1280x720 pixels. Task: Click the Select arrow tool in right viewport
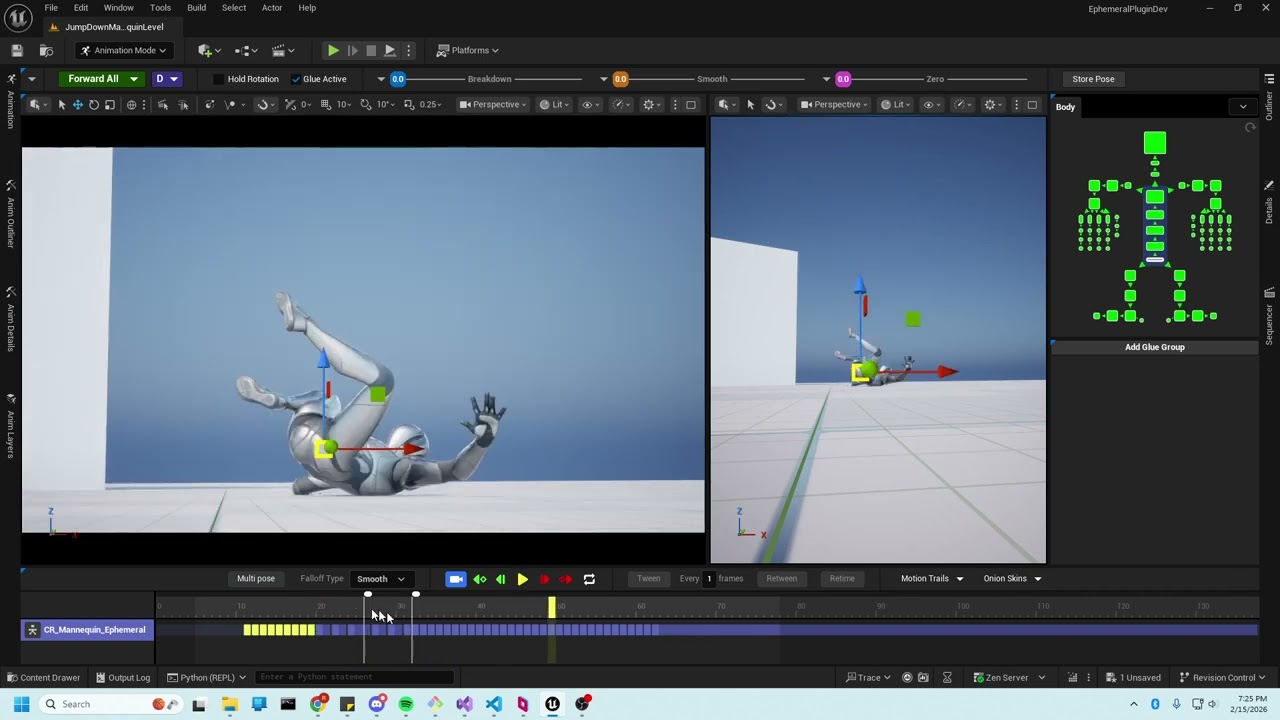(751, 104)
